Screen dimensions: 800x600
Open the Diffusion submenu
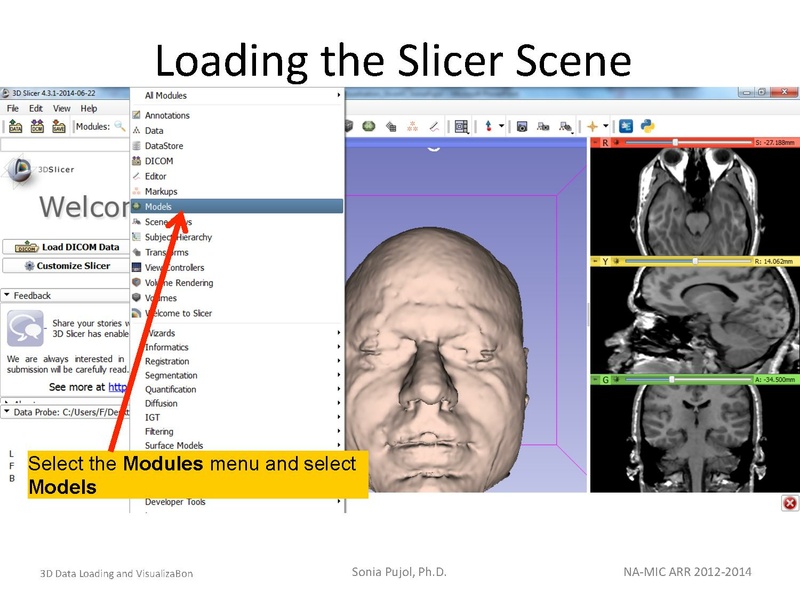click(237, 403)
